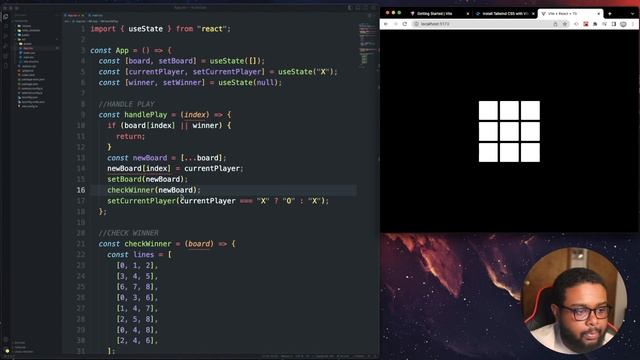
Task: Expand the Timeline section in sidebar
Action: [x=20, y=347]
